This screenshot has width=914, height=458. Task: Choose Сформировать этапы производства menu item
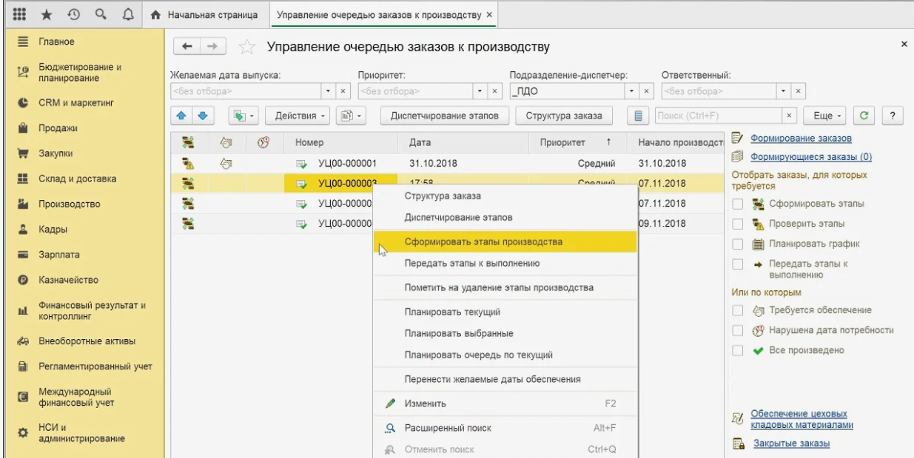pyautogui.click(x=505, y=242)
